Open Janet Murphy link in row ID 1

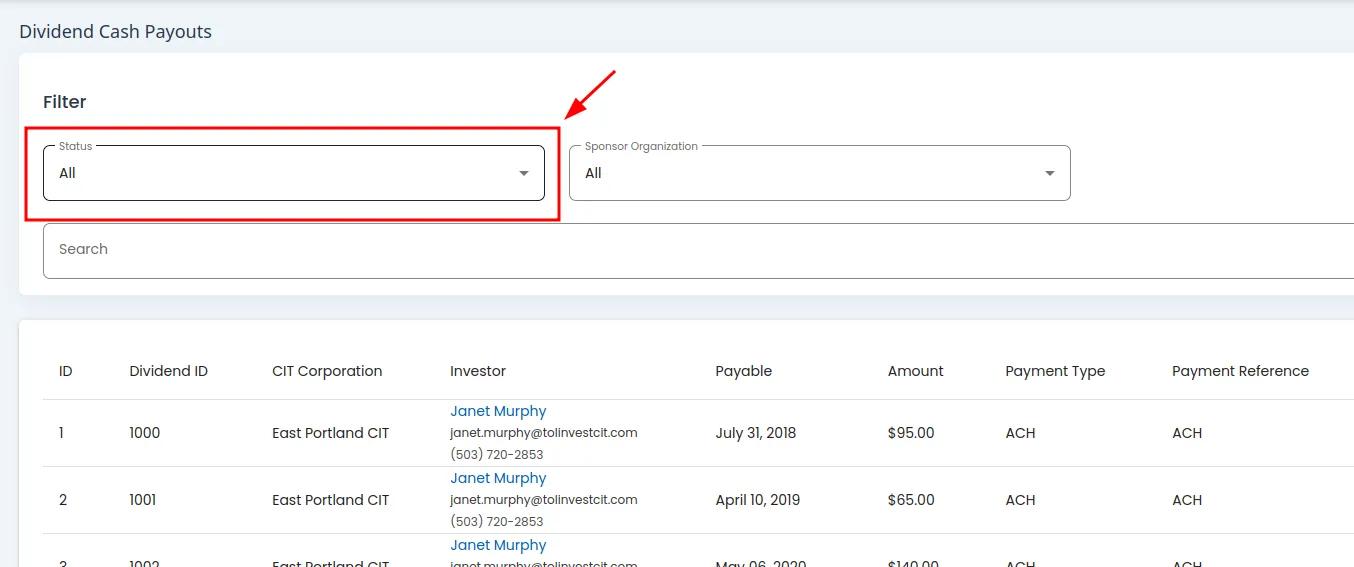pyautogui.click(x=498, y=411)
